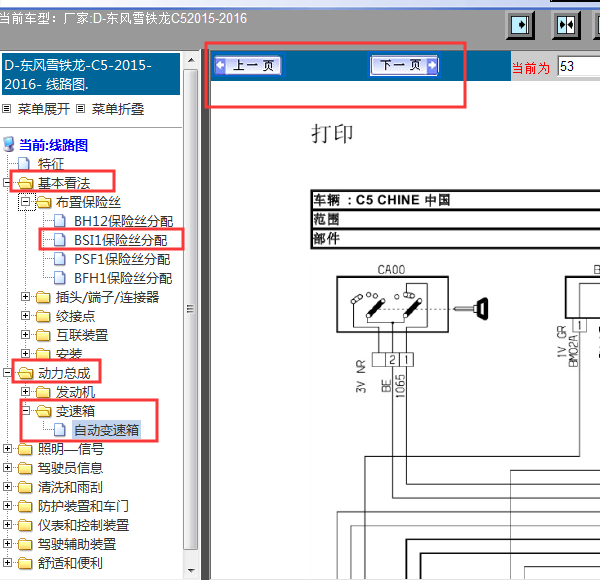Click folder icon of 驾驶辅助装置

click(x=25, y=544)
